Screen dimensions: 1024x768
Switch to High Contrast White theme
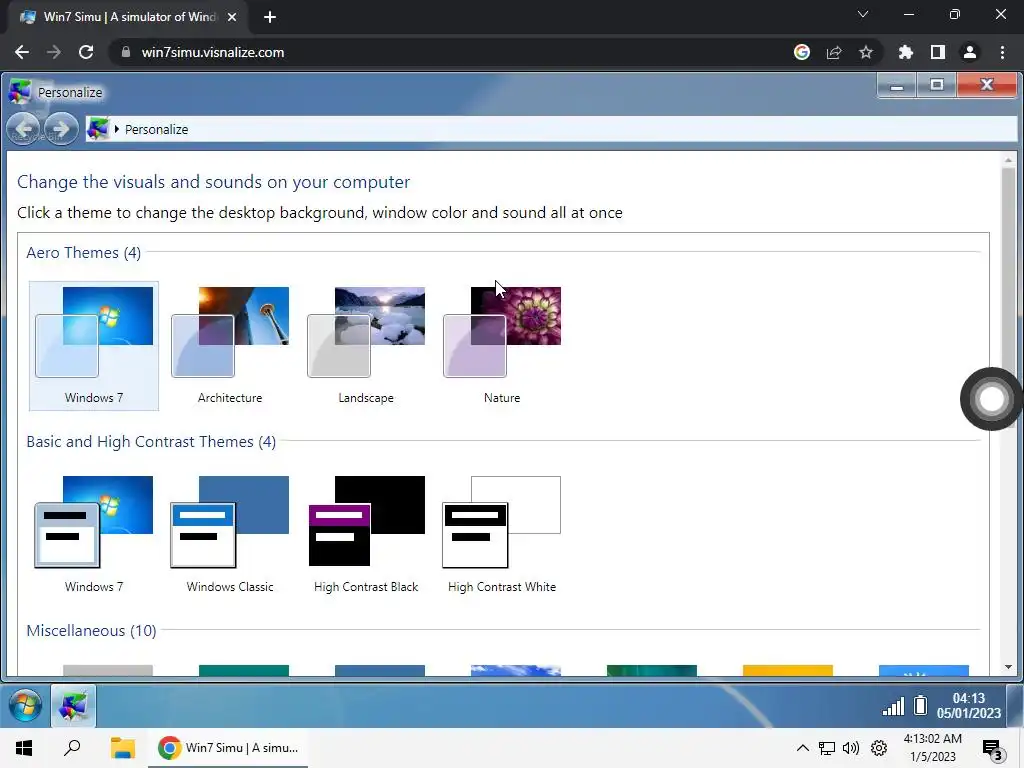[502, 535]
